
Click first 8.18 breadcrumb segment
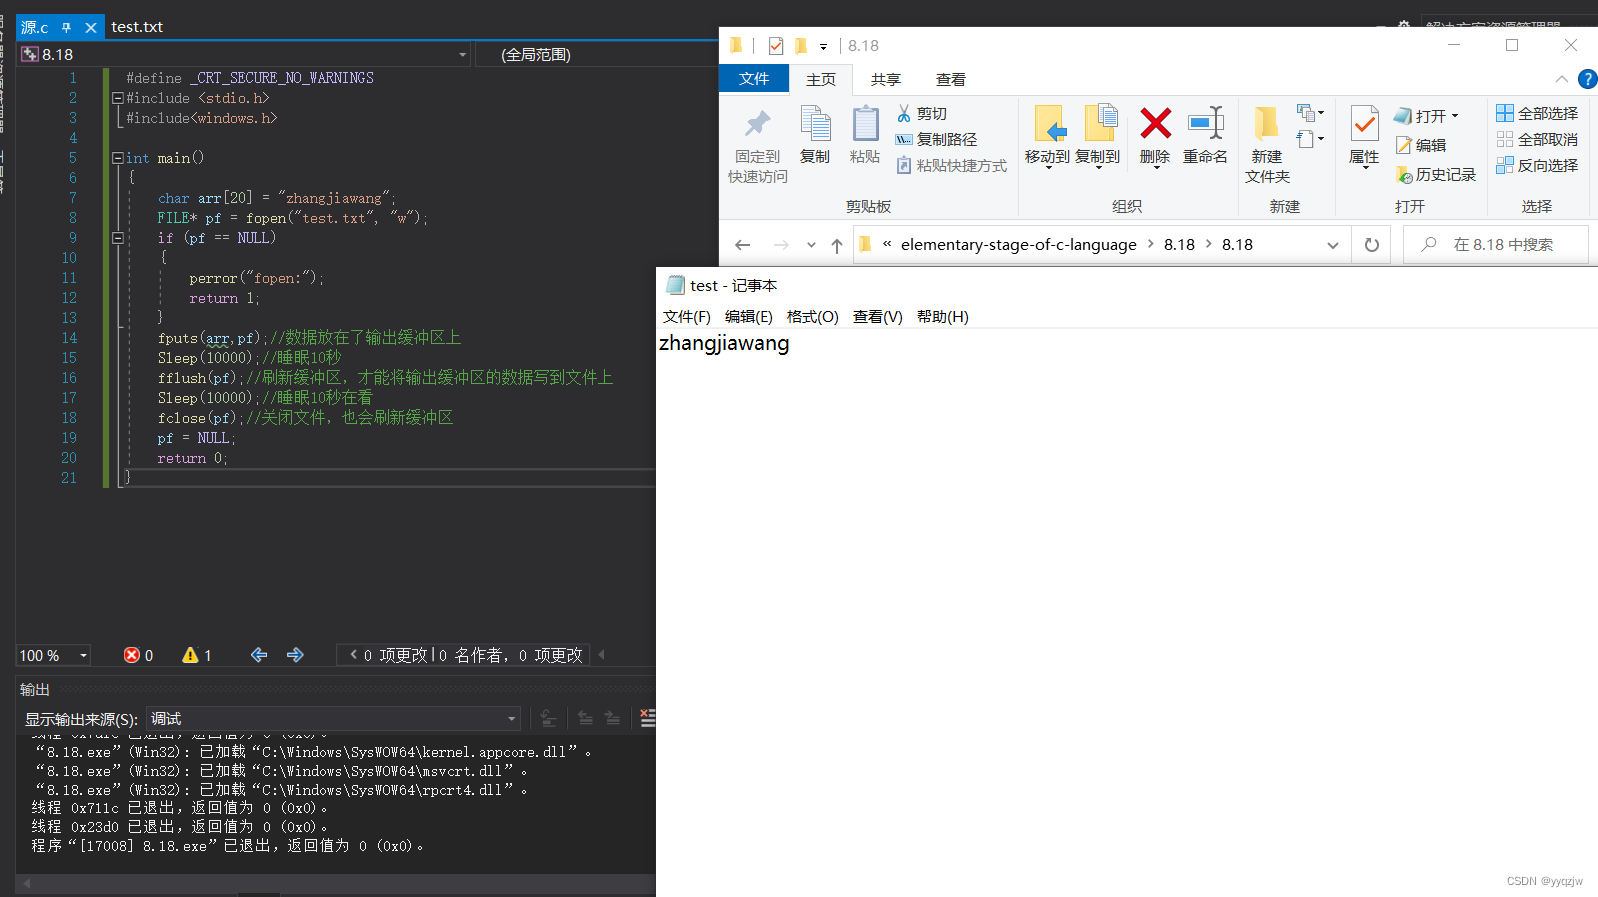[1180, 245]
